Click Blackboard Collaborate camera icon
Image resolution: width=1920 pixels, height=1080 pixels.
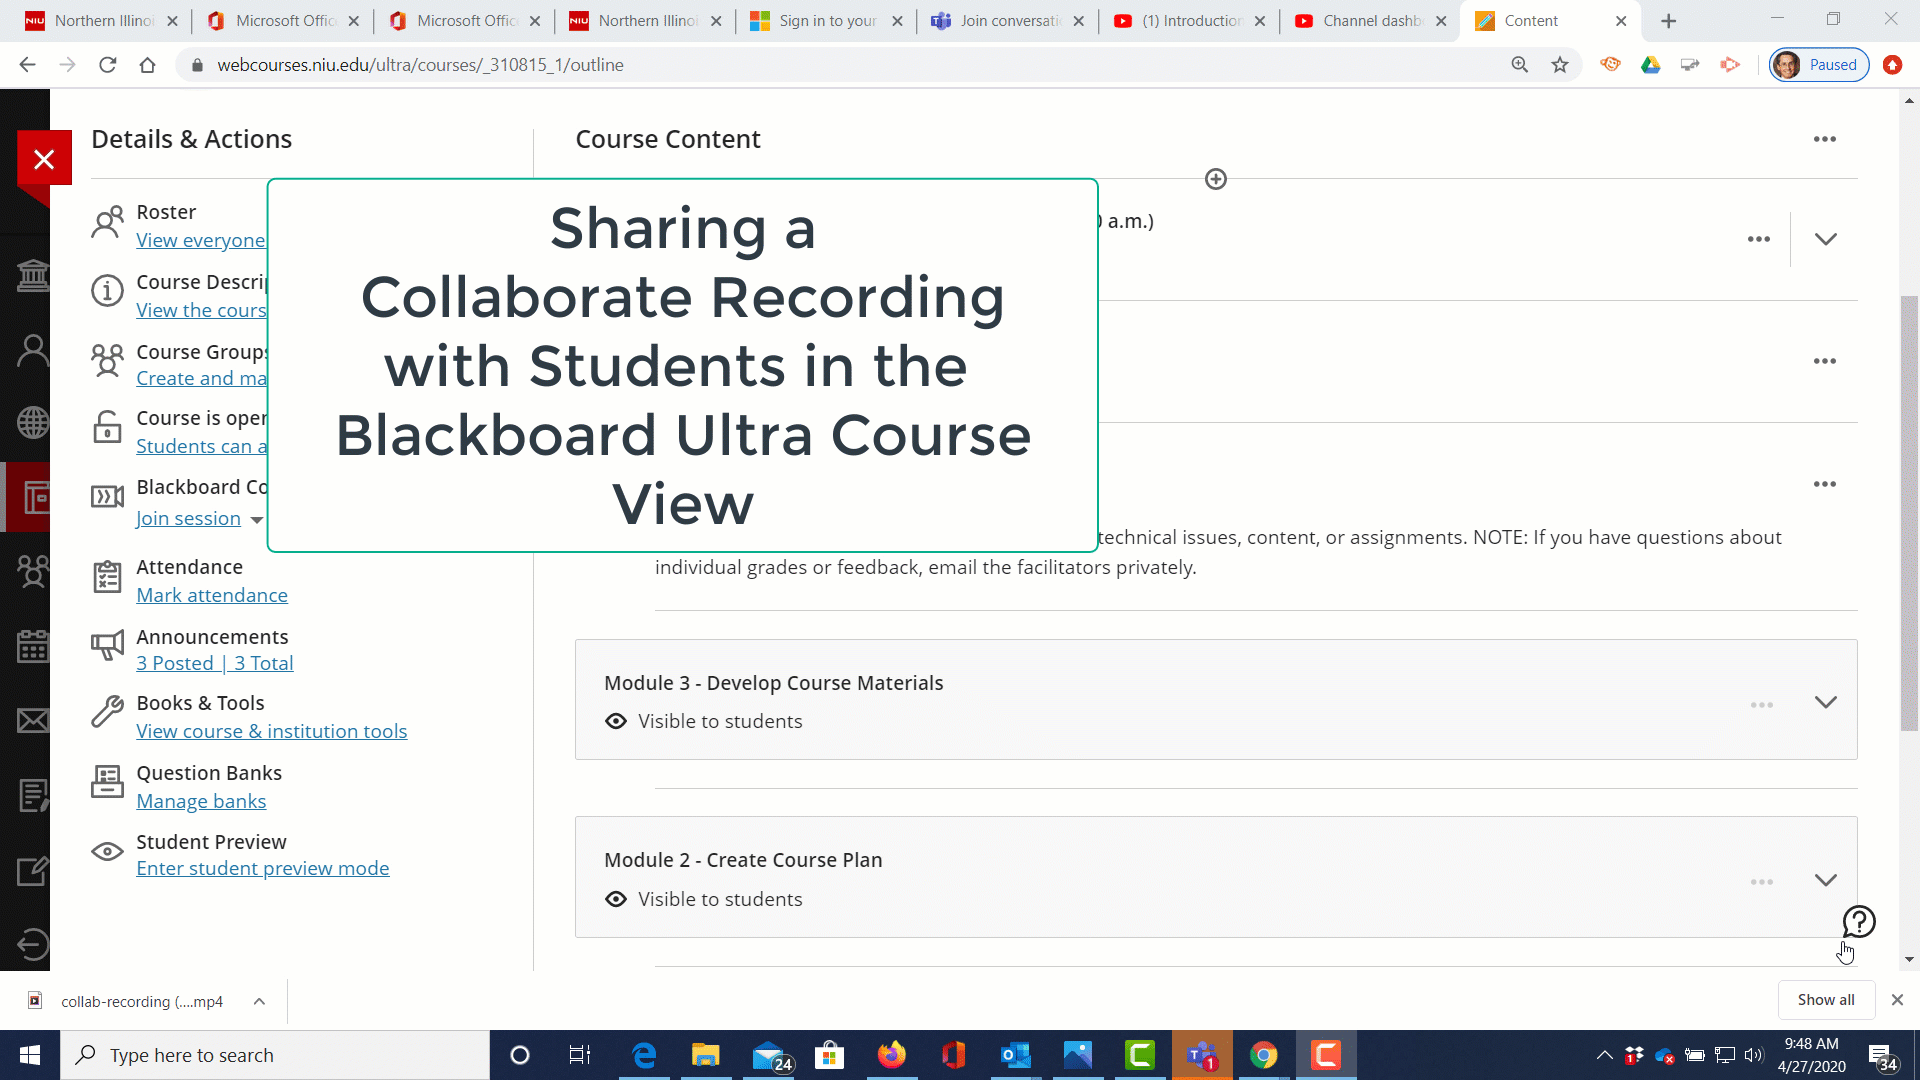(107, 497)
